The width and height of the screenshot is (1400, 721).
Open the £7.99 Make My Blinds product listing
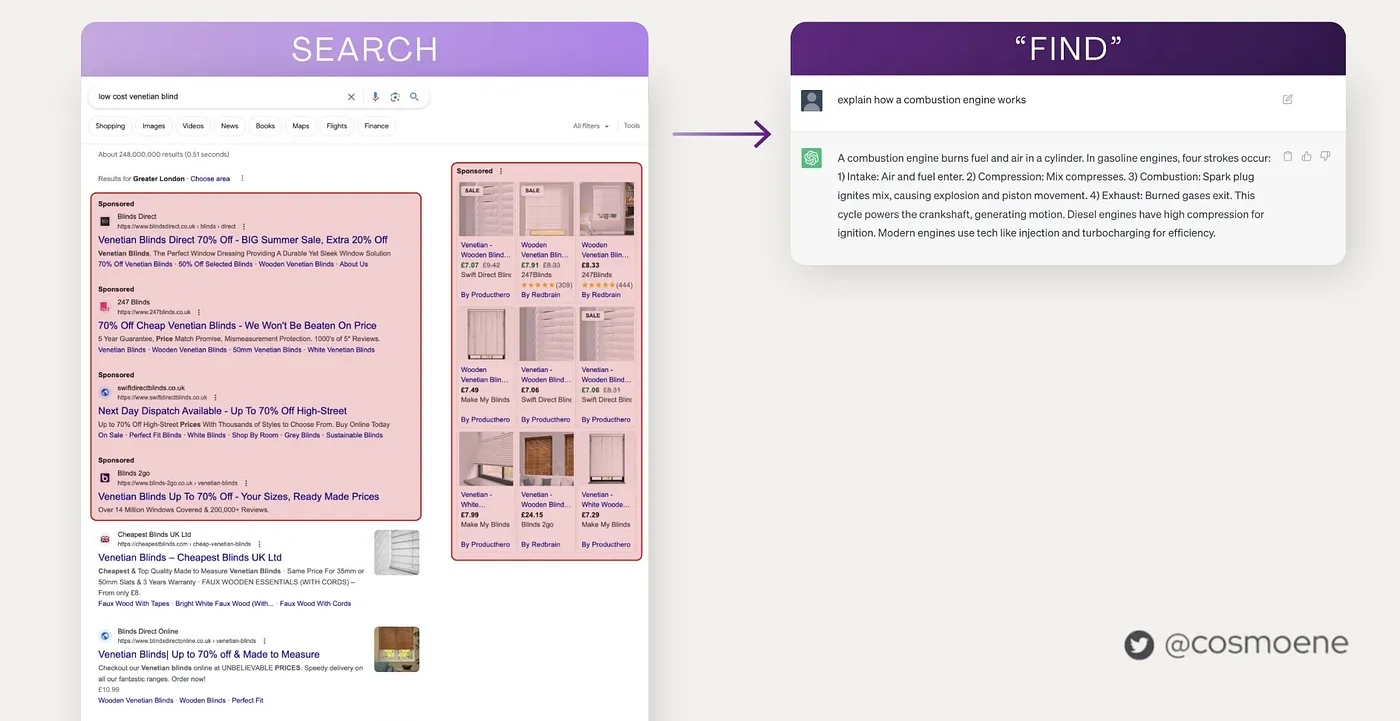pyautogui.click(x=486, y=490)
